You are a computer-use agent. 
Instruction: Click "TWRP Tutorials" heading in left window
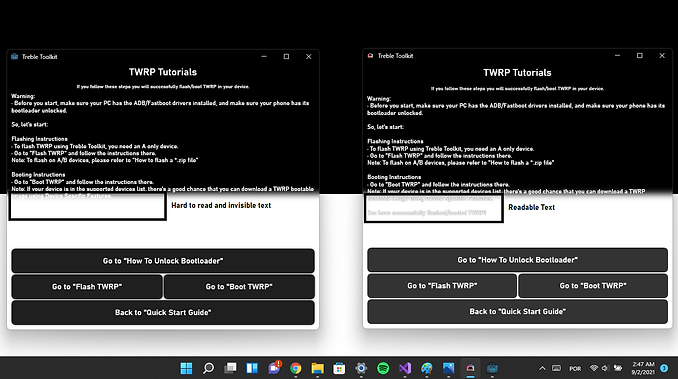point(163,72)
